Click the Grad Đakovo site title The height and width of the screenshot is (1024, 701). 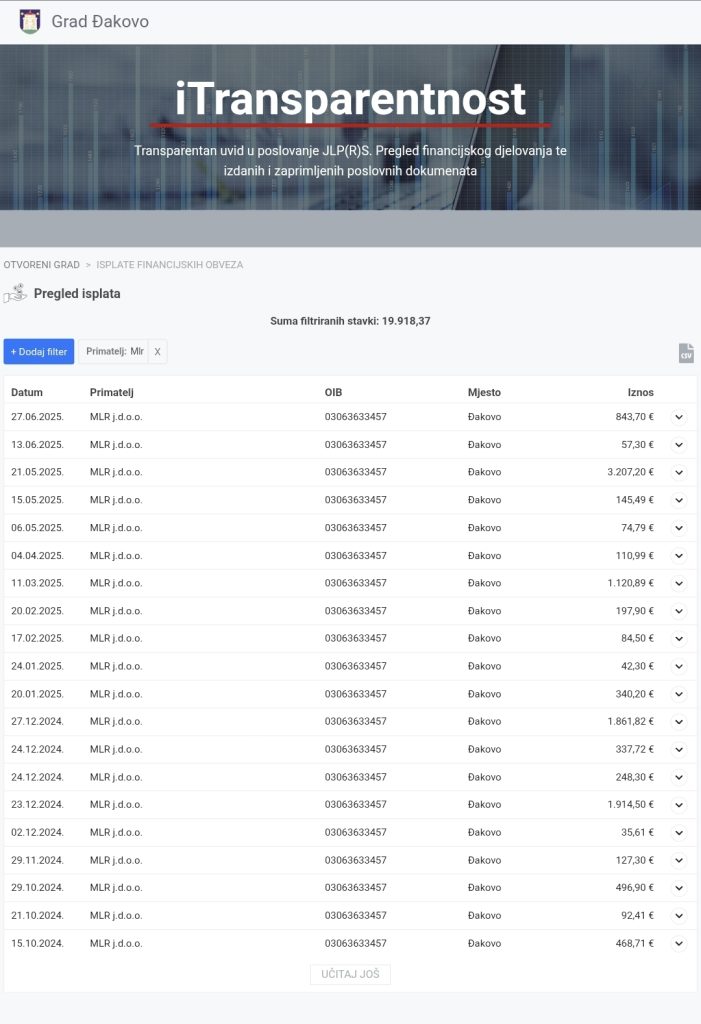tap(100, 21)
